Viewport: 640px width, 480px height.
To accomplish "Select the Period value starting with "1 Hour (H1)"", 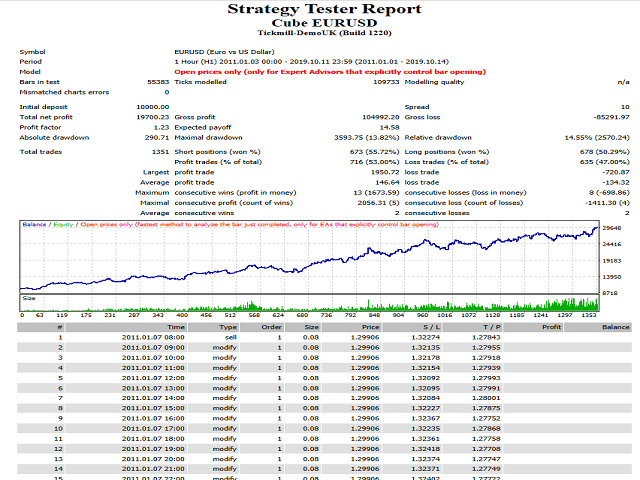I will pos(311,62).
